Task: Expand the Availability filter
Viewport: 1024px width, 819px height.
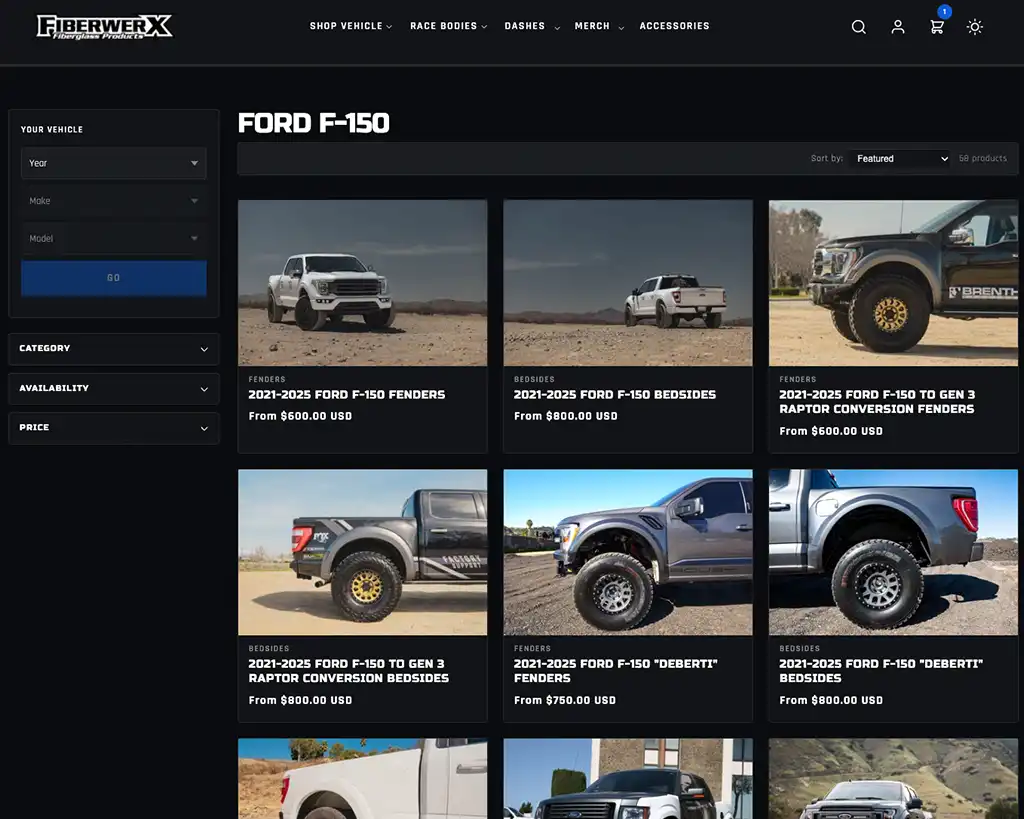Action: [114, 389]
